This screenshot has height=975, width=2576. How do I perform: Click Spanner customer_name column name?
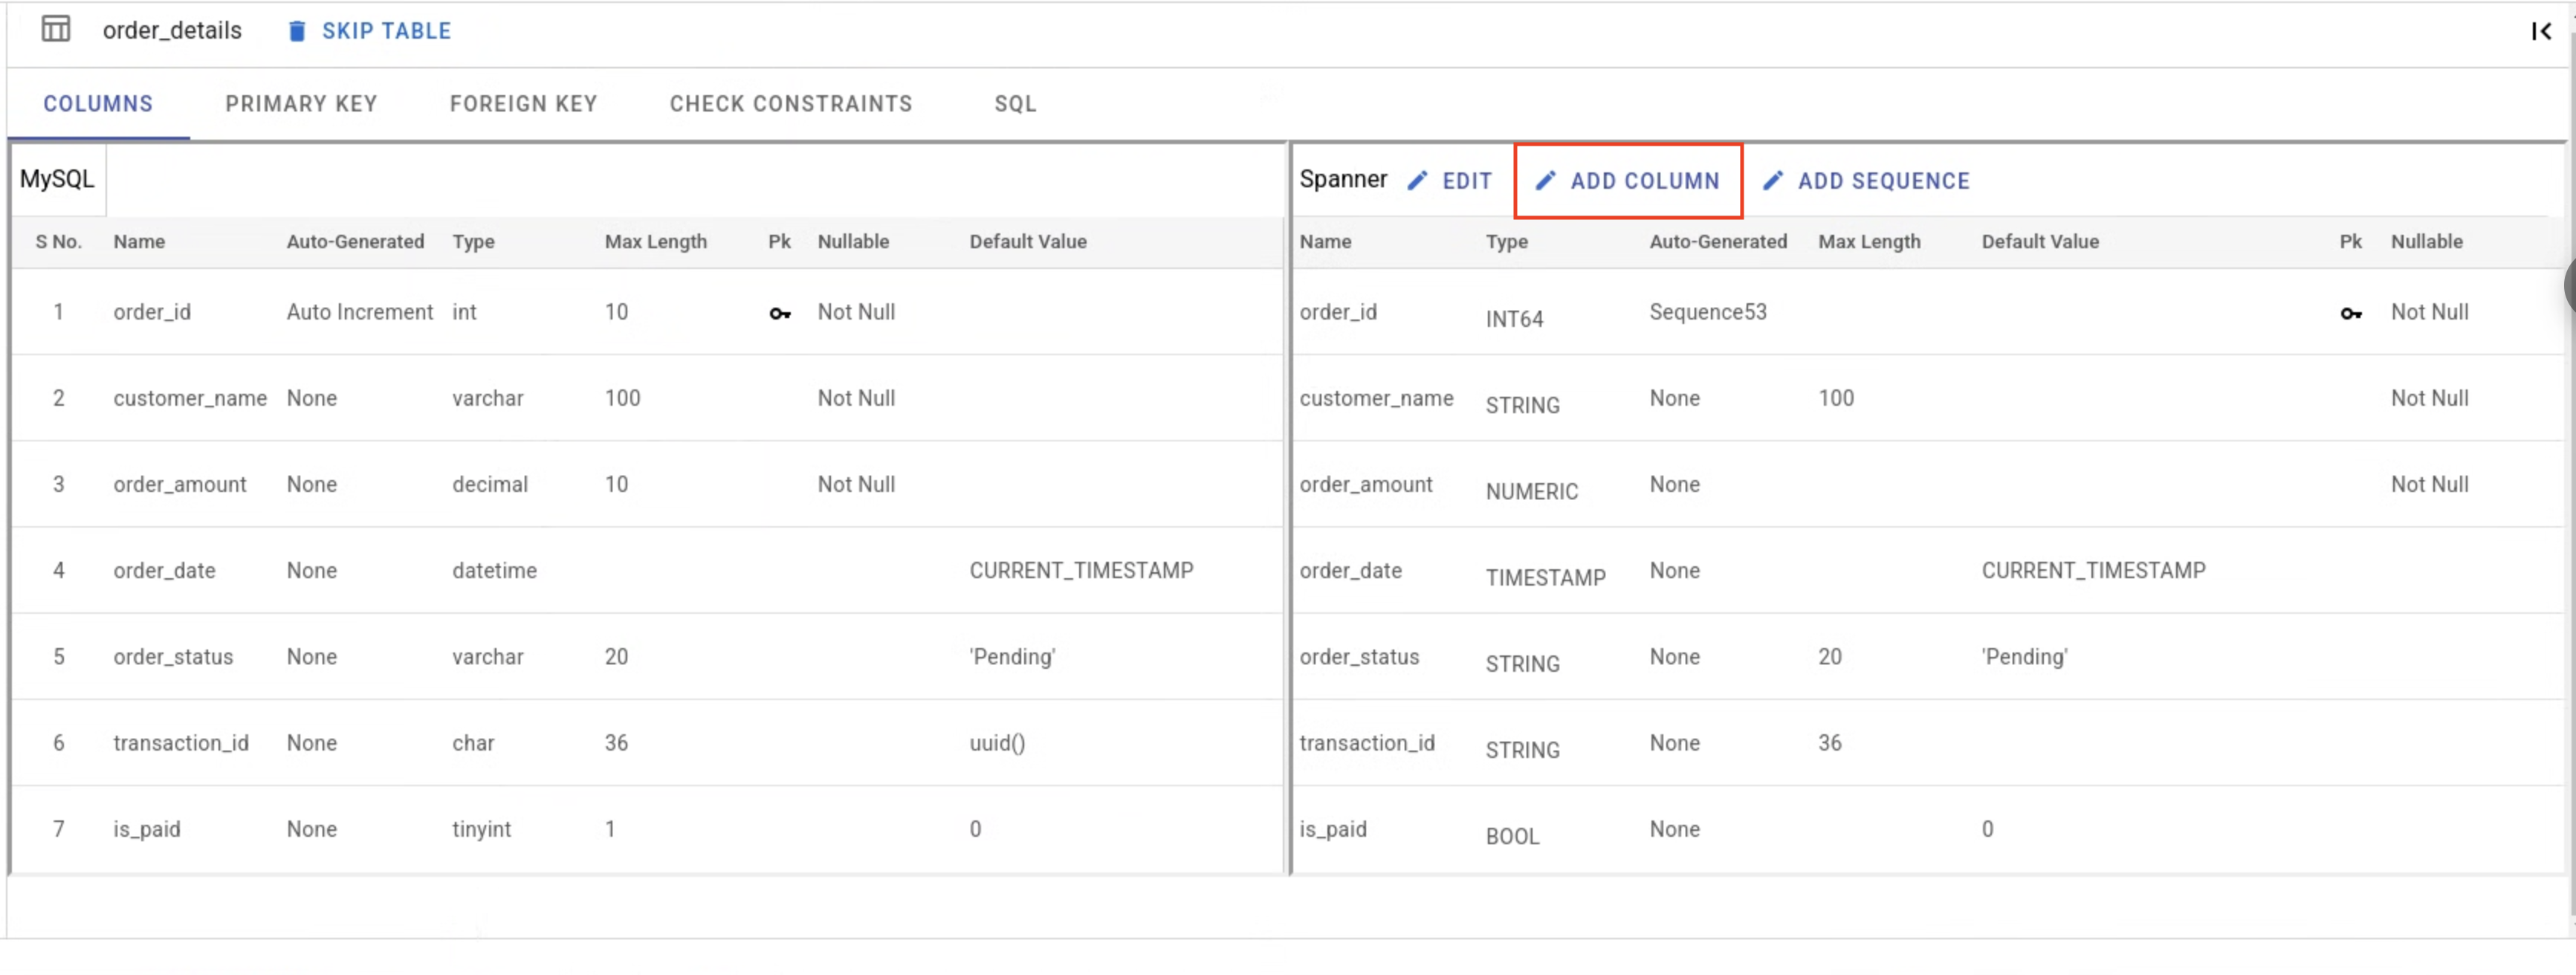(1376, 398)
